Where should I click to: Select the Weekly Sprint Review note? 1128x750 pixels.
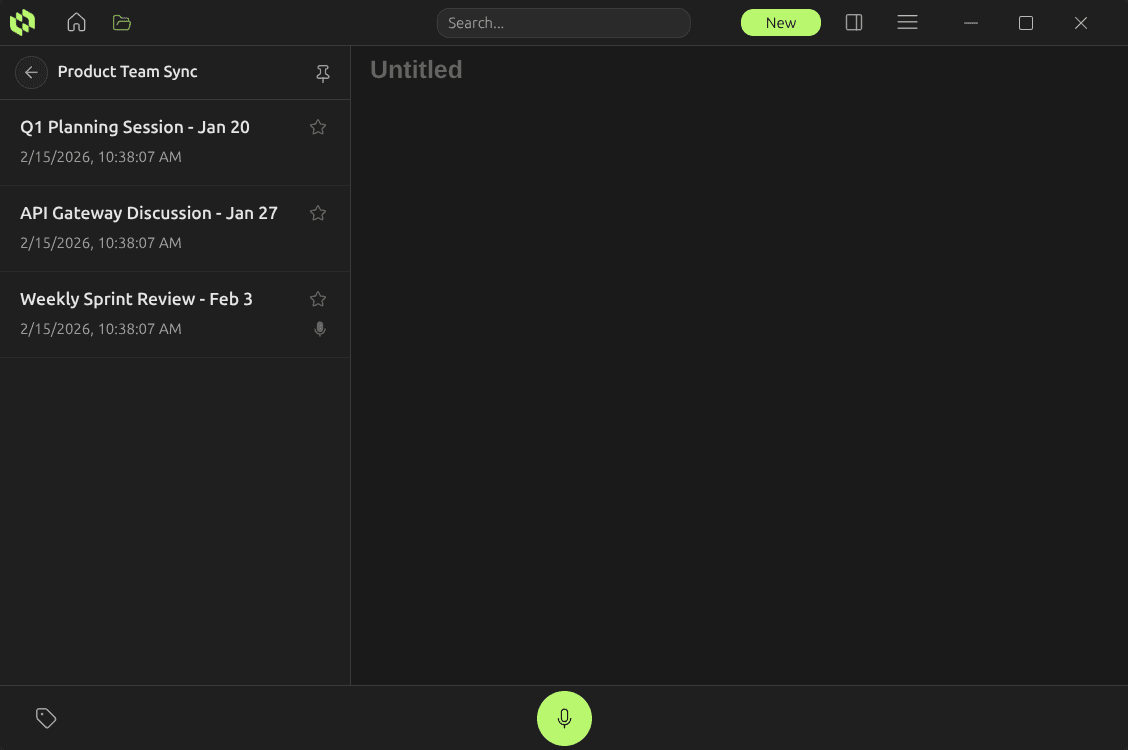(150, 313)
